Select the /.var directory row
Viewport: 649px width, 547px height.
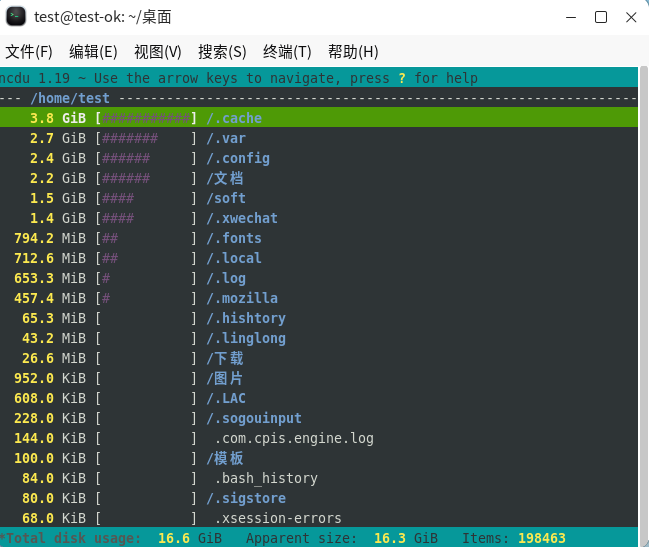(x=319, y=138)
